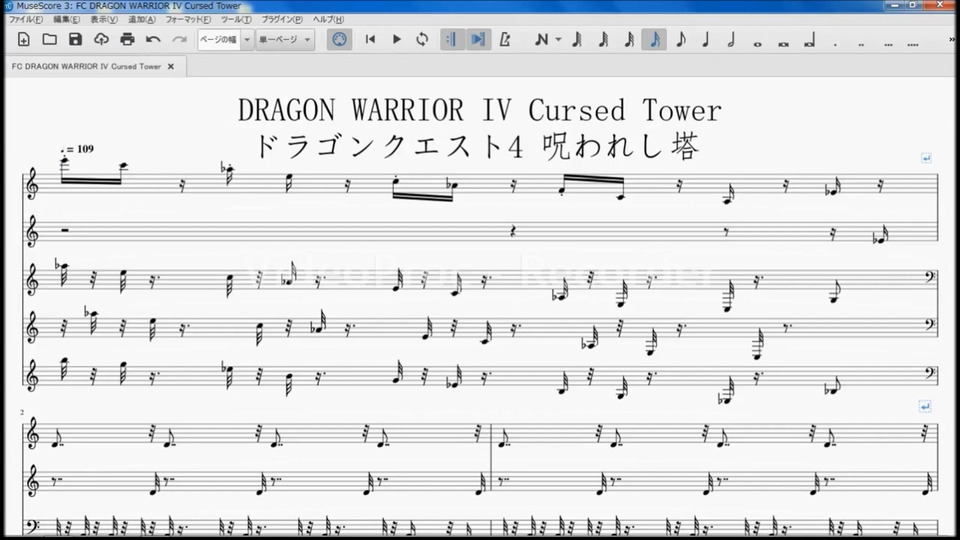Screen dimensions: 960x540
Task: Apply double augmentation dot
Action: pyautogui.click(x=861, y=43)
